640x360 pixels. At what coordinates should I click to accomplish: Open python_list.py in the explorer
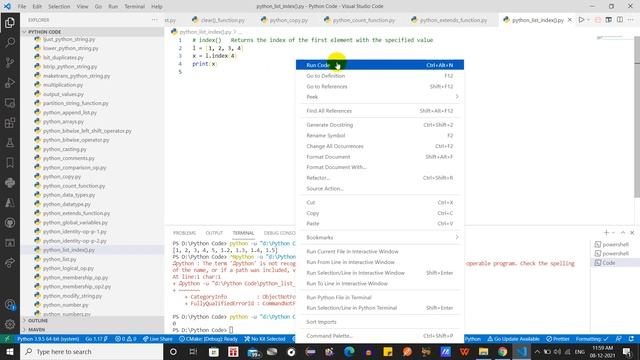coord(60,259)
